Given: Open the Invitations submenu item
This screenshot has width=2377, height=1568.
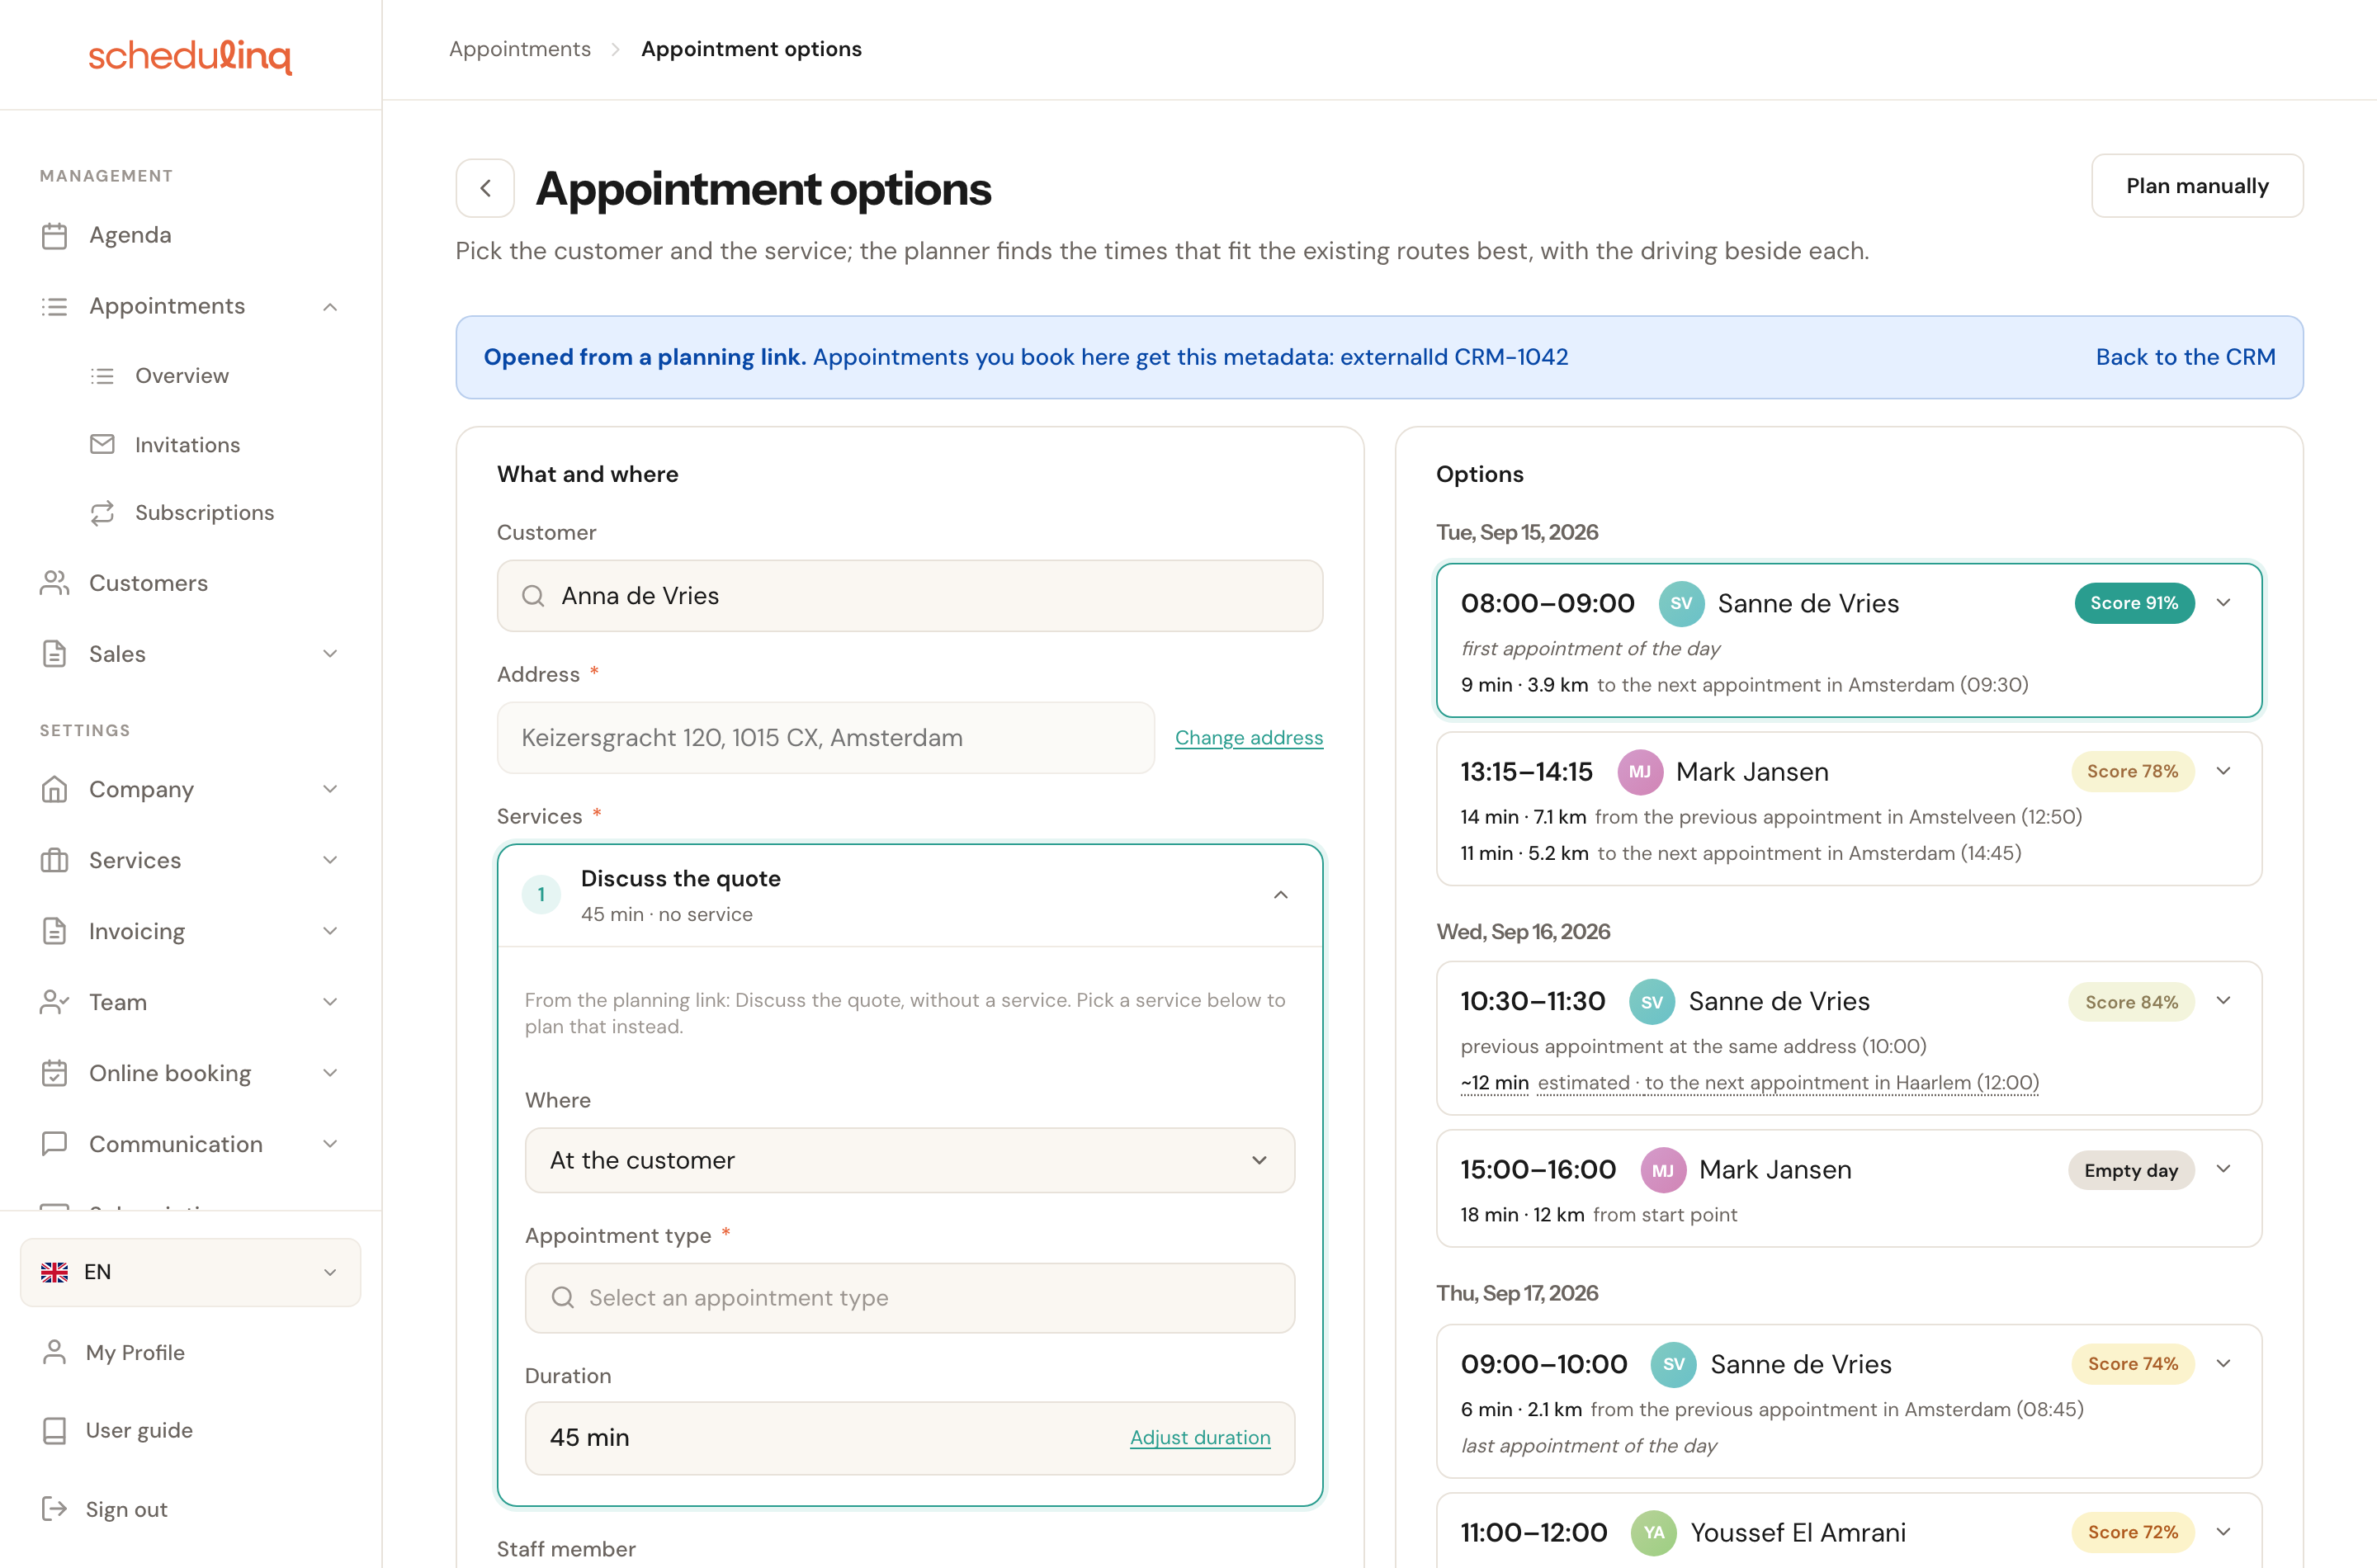Looking at the screenshot, I should point(187,445).
